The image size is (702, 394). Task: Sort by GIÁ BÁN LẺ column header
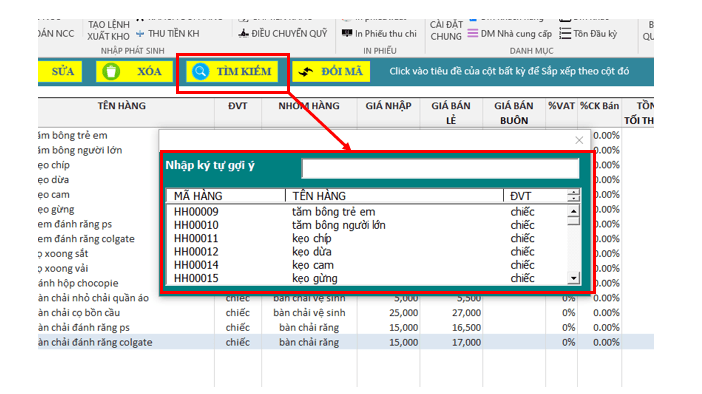pyautogui.click(x=451, y=113)
